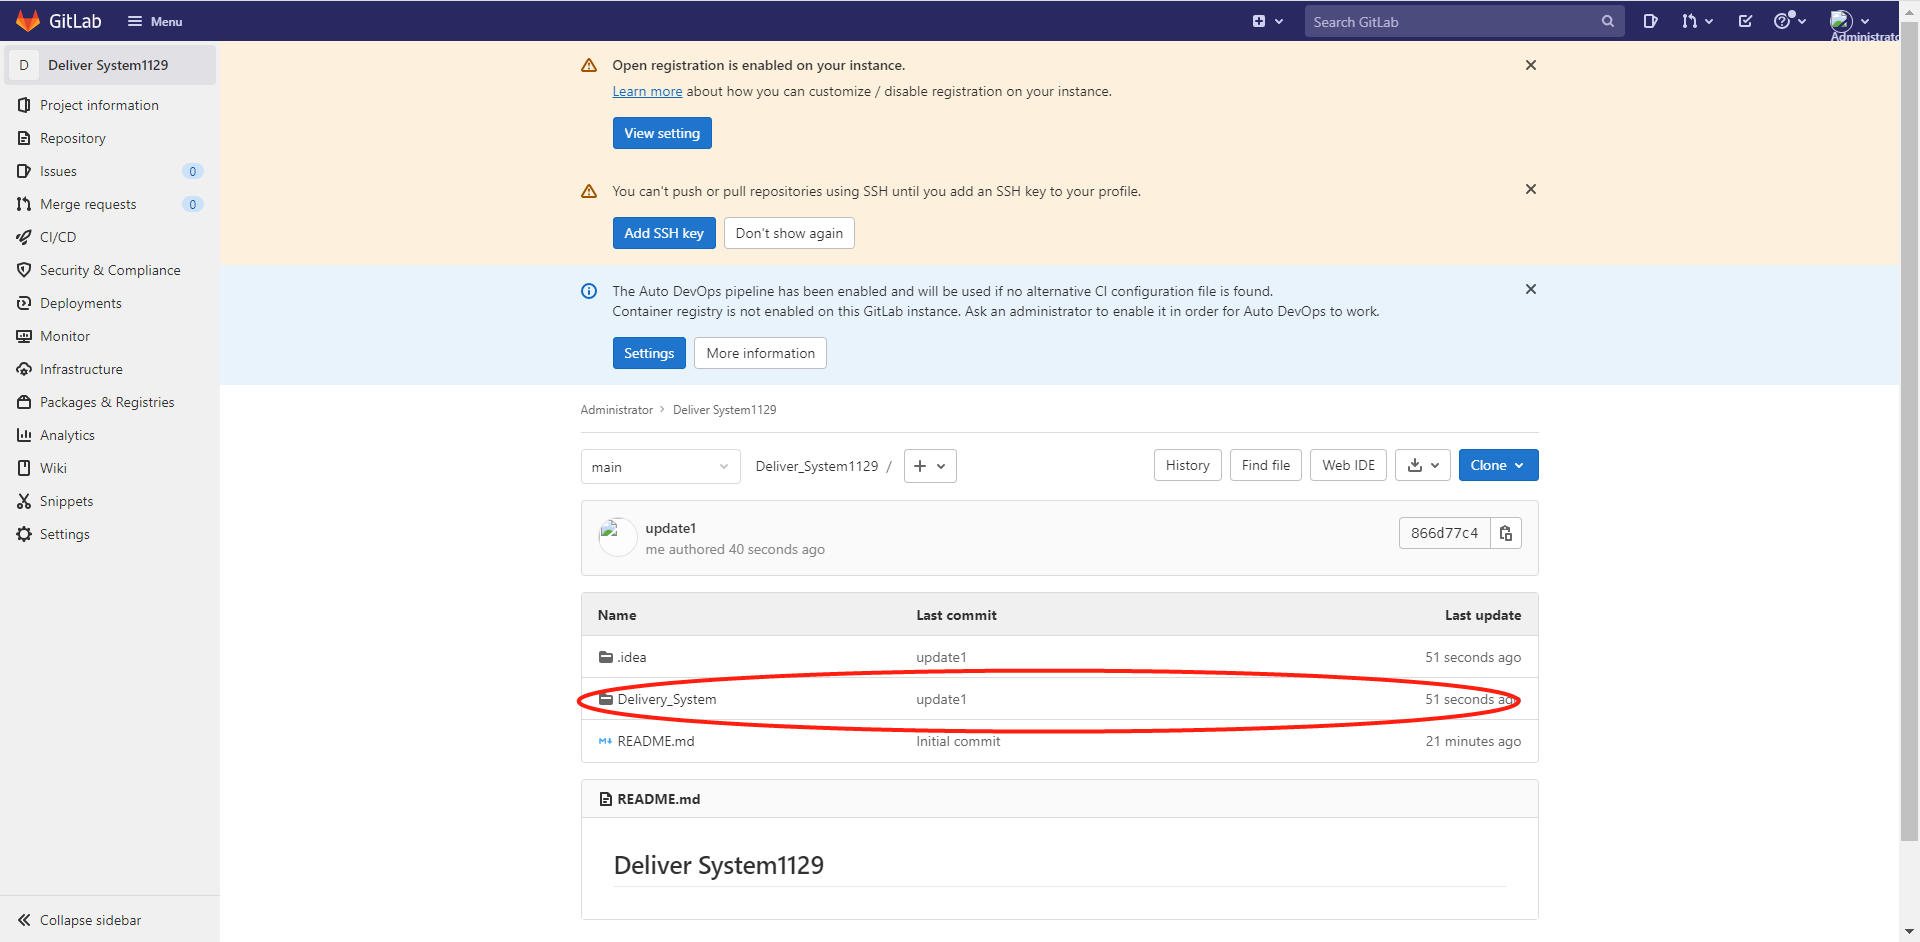Click the Infrastructure sidebar icon

click(x=24, y=369)
